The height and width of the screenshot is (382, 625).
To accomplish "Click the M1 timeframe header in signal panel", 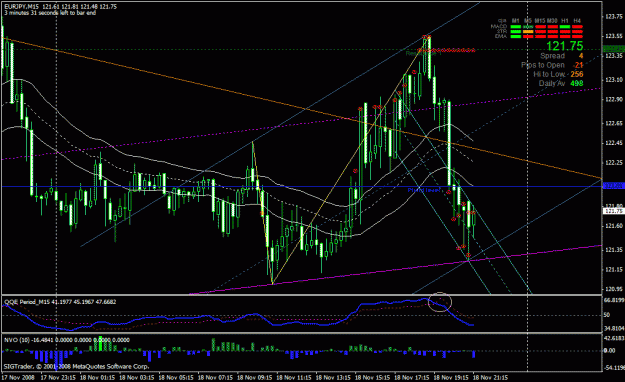I will [x=515, y=21].
